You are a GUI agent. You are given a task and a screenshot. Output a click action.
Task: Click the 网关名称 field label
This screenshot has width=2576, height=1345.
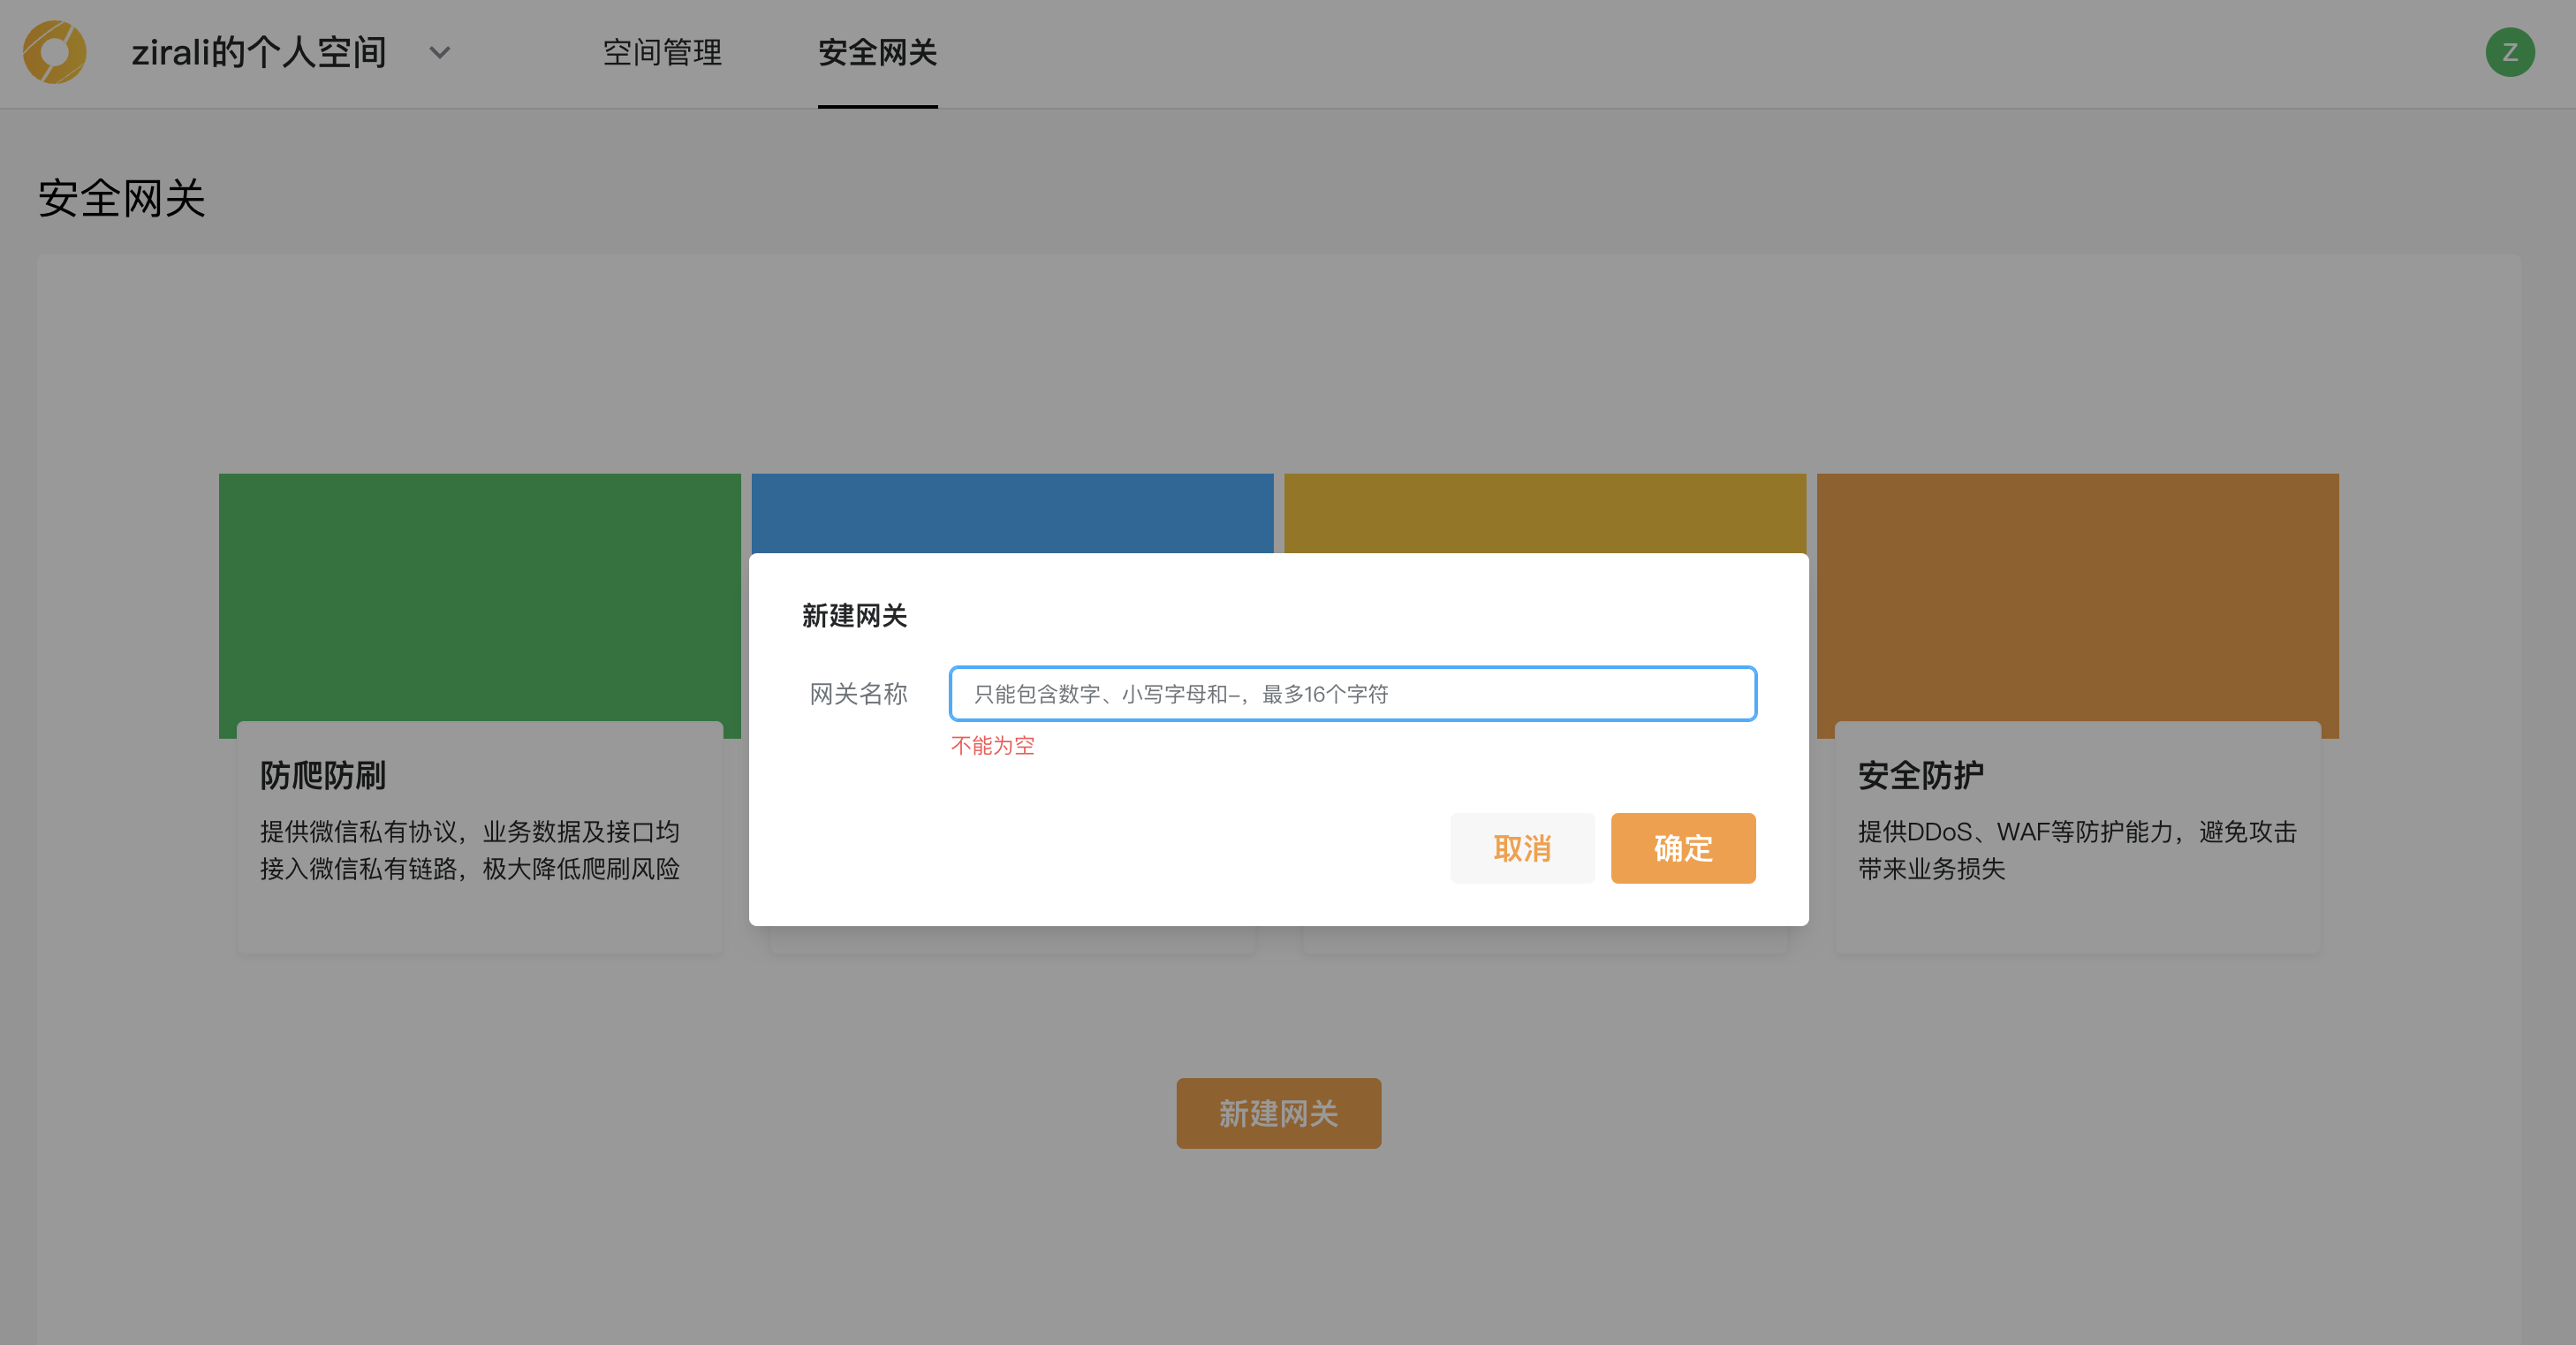[x=858, y=694]
